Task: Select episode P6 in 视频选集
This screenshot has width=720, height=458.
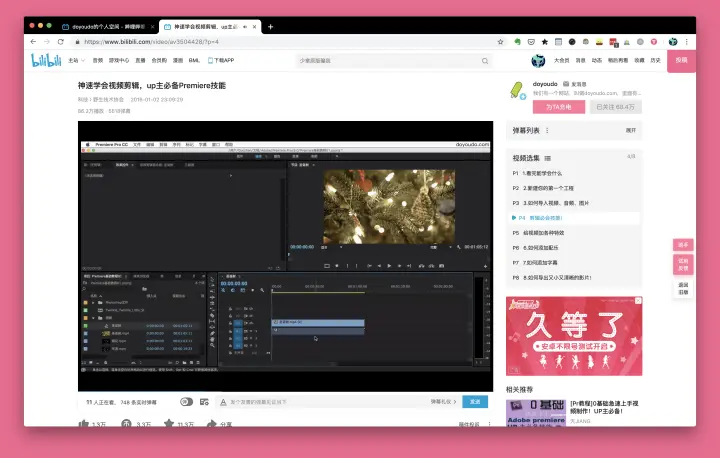Action: pyautogui.click(x=574, y=248)
